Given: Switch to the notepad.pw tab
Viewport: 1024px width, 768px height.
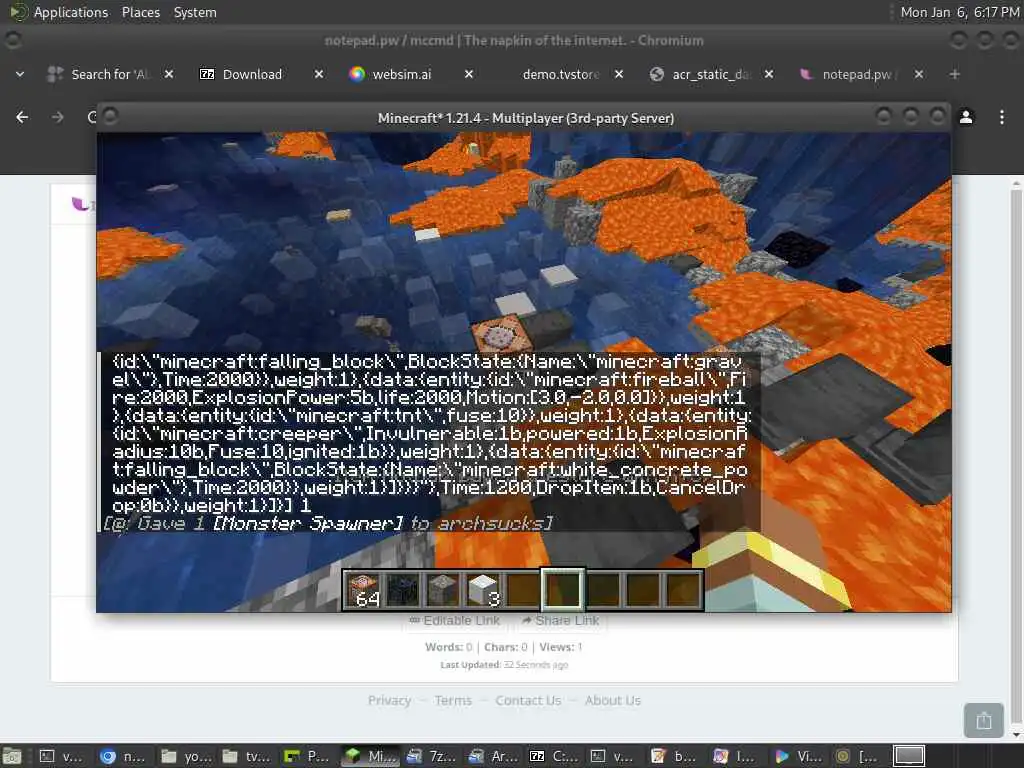Looking at the screenshot, I should click(x=859, y=74).
